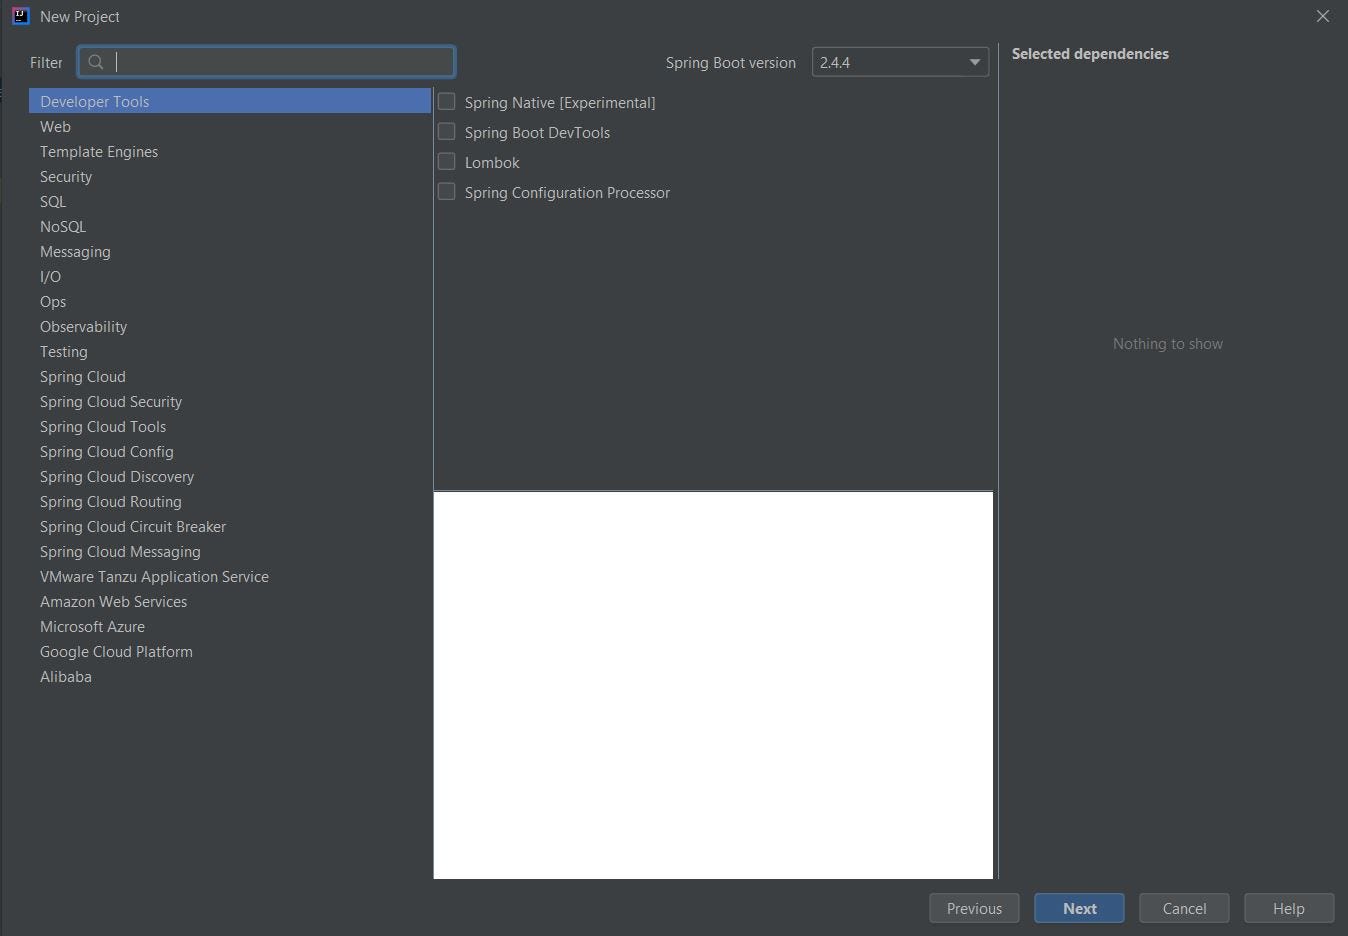Select the NoSQL category
Viewport: 1348px width, 936px height.
coord(230,226)
